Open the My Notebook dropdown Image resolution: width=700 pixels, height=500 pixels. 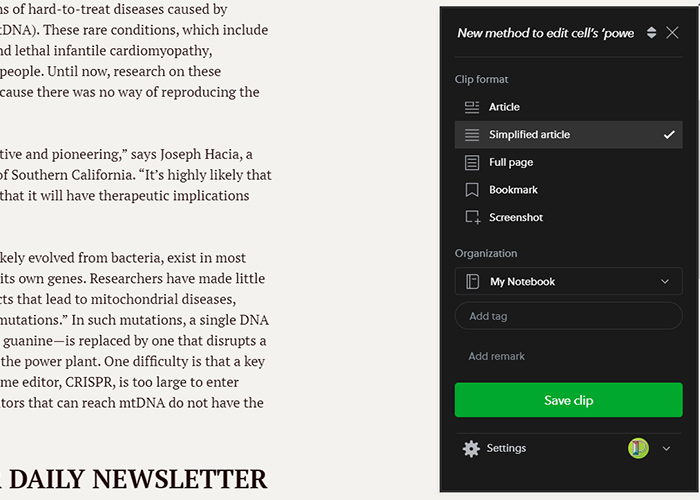point(568,281)
